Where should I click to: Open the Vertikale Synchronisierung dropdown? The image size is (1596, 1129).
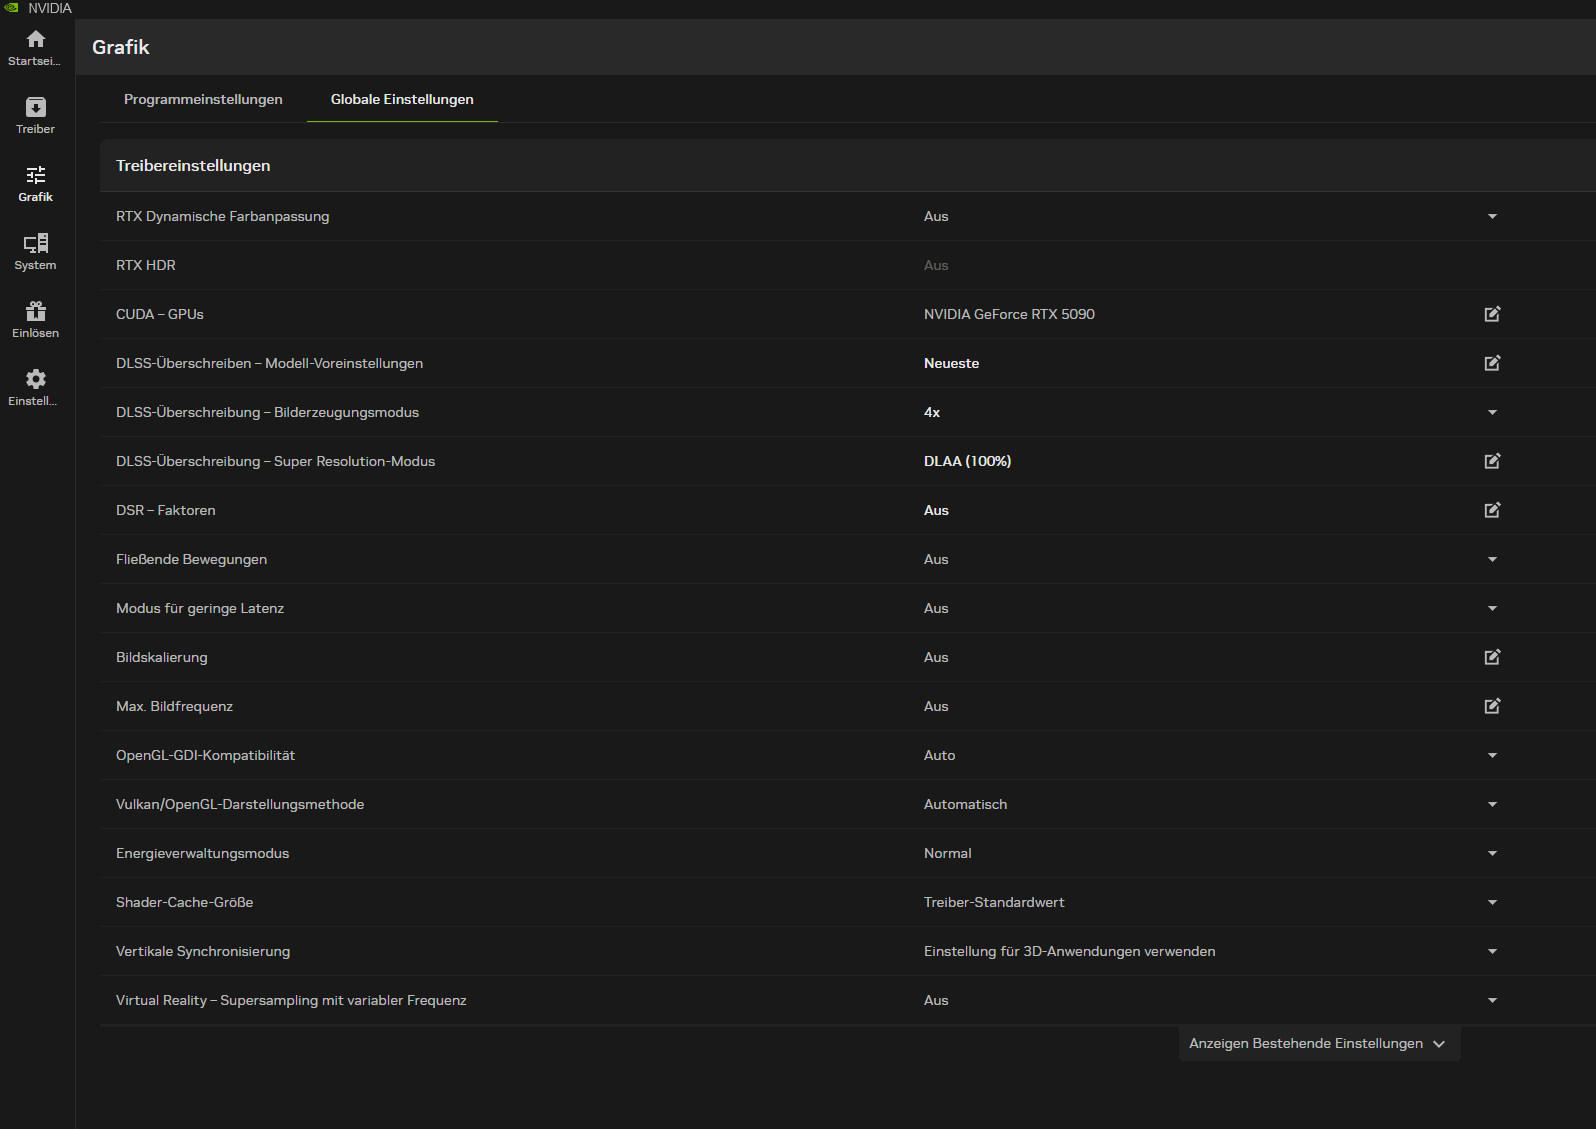point(1492,951)
